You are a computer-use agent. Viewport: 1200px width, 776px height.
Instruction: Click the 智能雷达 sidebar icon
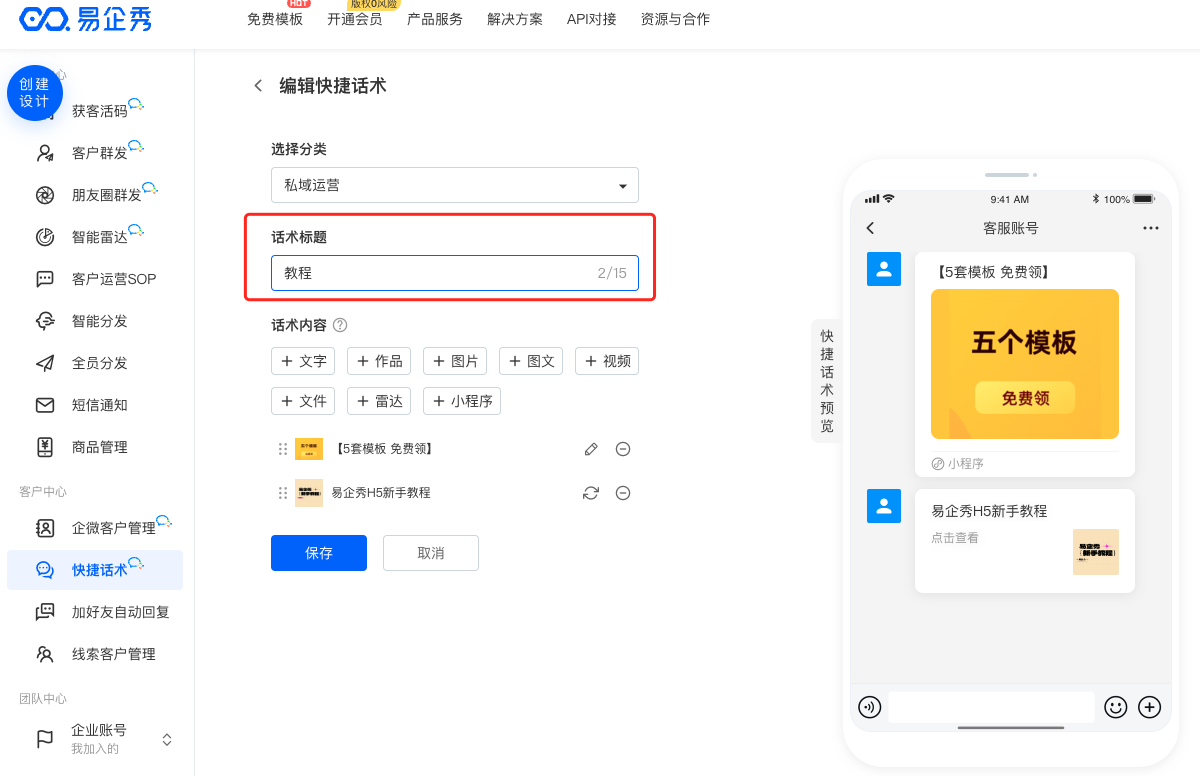click(45, 237)
